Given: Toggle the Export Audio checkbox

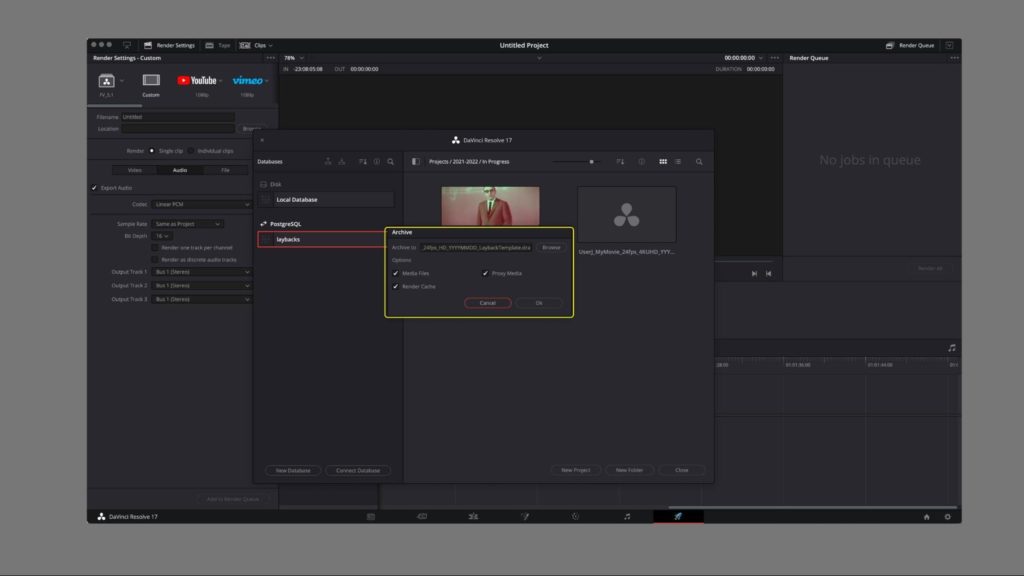Looking at the screenshot, I should pos(94,188).
